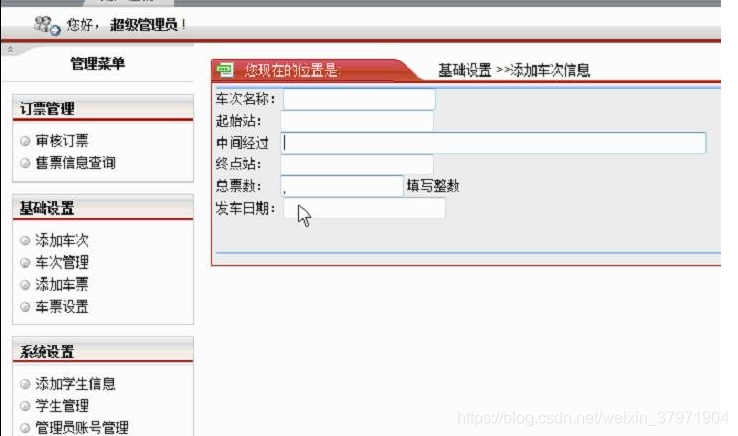Open 车次管理 menu item
Image resolution: width=738 pixels, height=436 pixels.
tap(62, 262)
